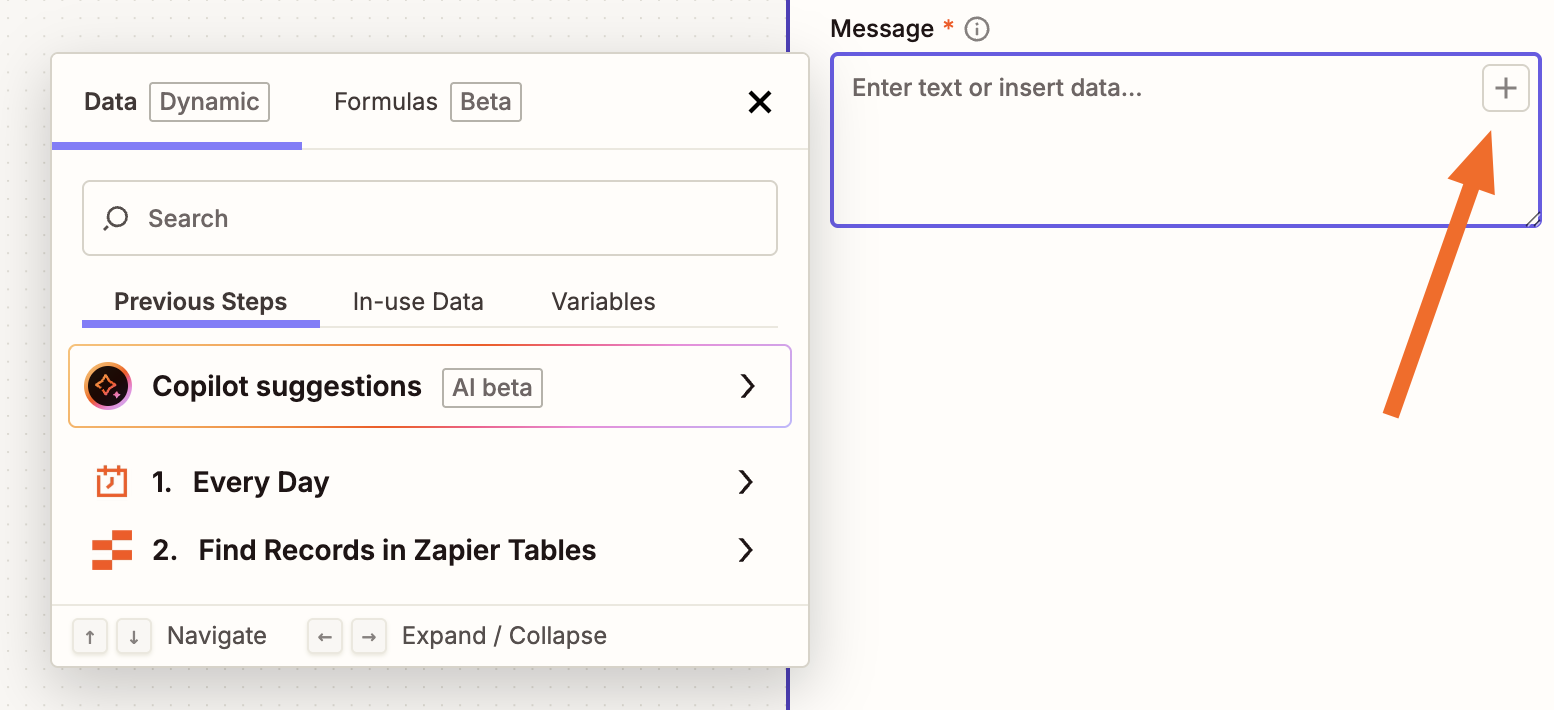Click the navigate up arrow icon
Screen dimensions: 1554x710
[90, 636]
